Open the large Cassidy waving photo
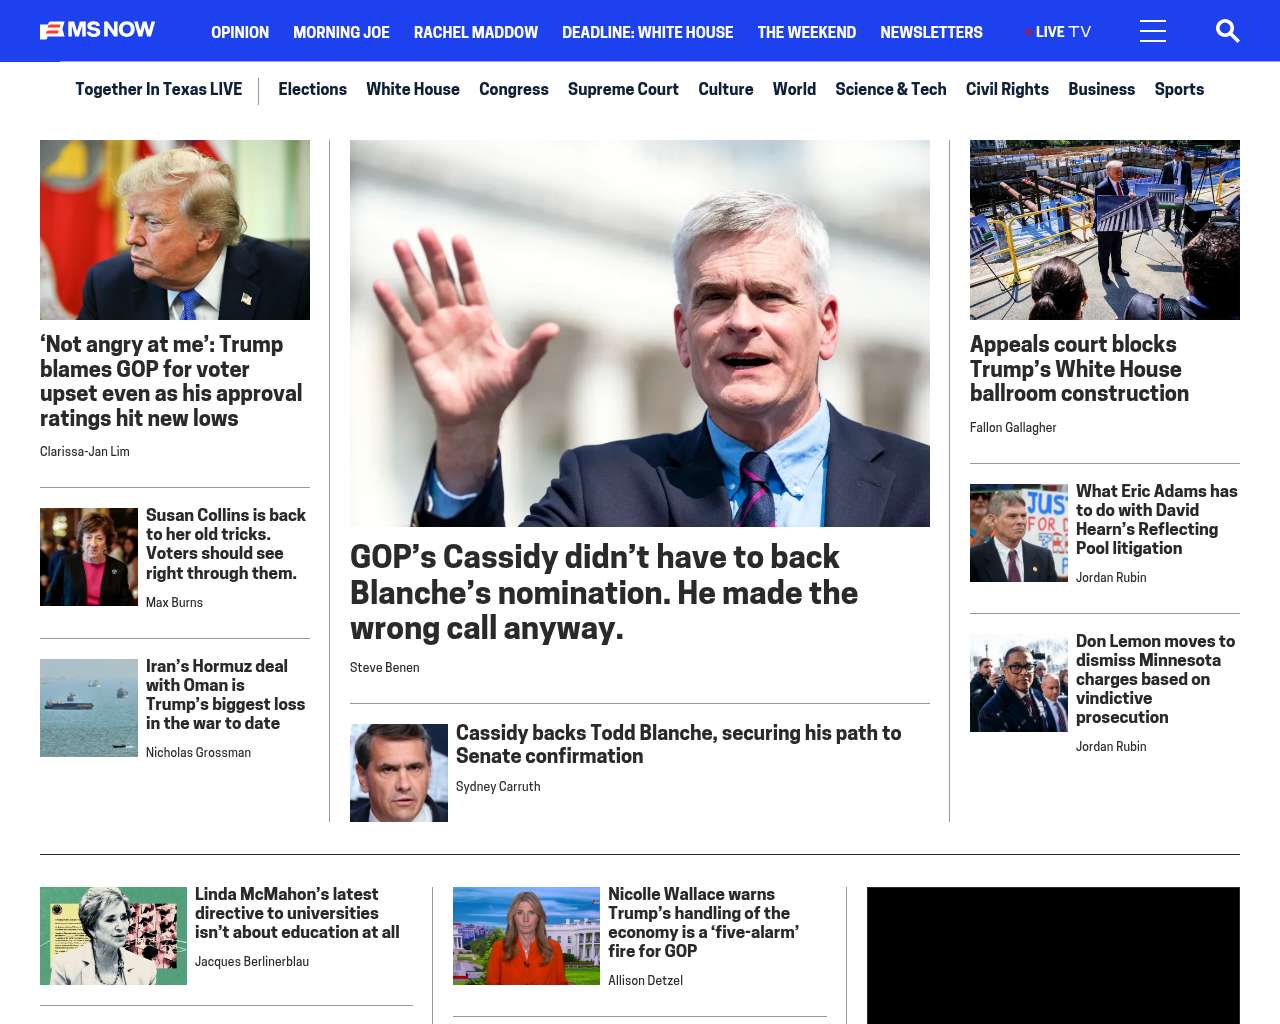Image resolution: width=1280 pixels, height=1024 pixels. pos(640,333)
